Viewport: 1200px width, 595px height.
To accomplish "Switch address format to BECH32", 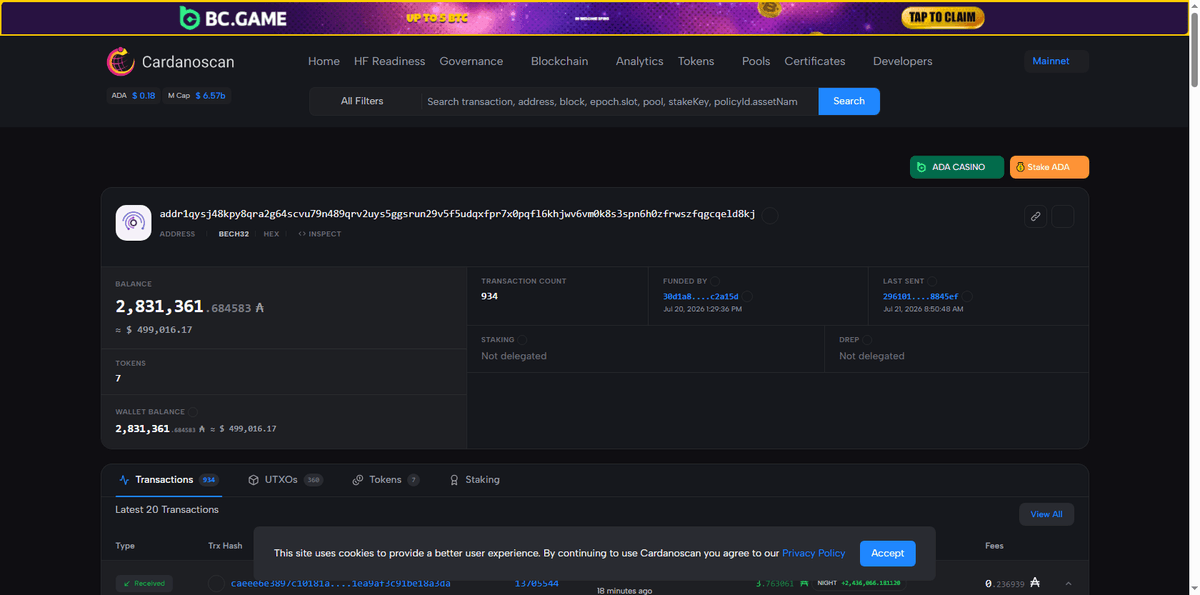I will 234,234.
